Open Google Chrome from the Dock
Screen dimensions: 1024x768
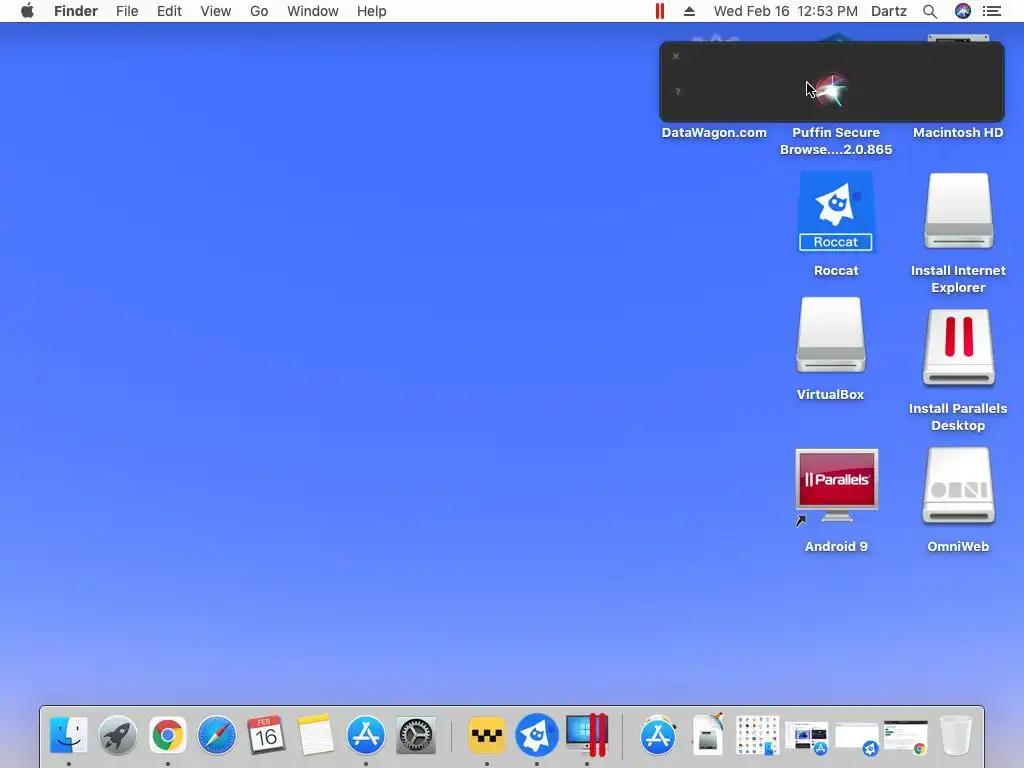168,735
